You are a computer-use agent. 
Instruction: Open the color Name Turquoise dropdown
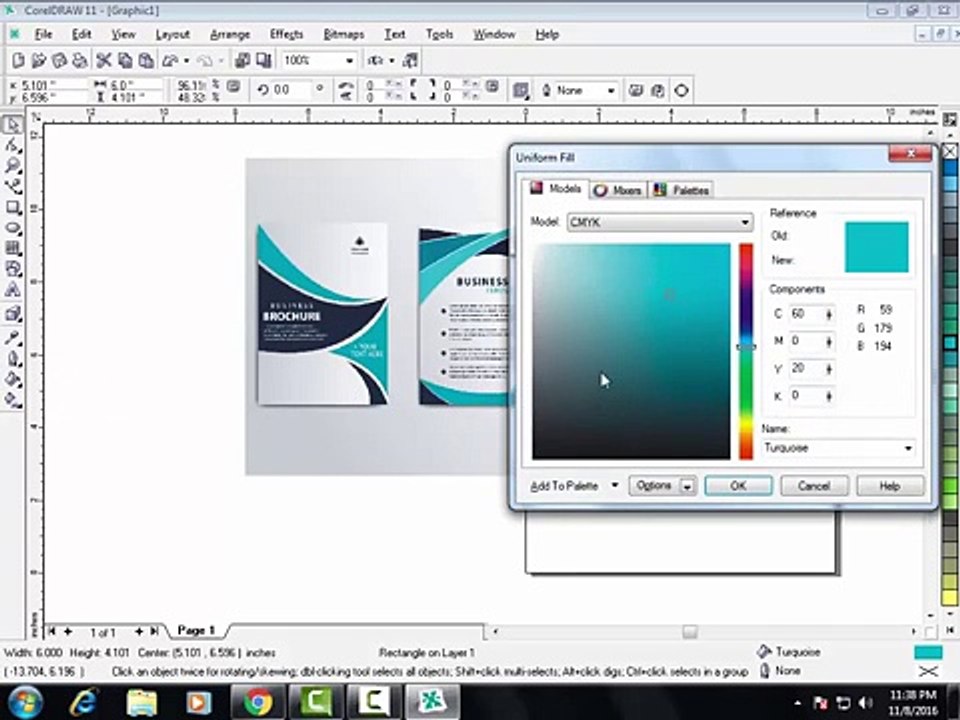pyautogui.click(x=908, y=448)
